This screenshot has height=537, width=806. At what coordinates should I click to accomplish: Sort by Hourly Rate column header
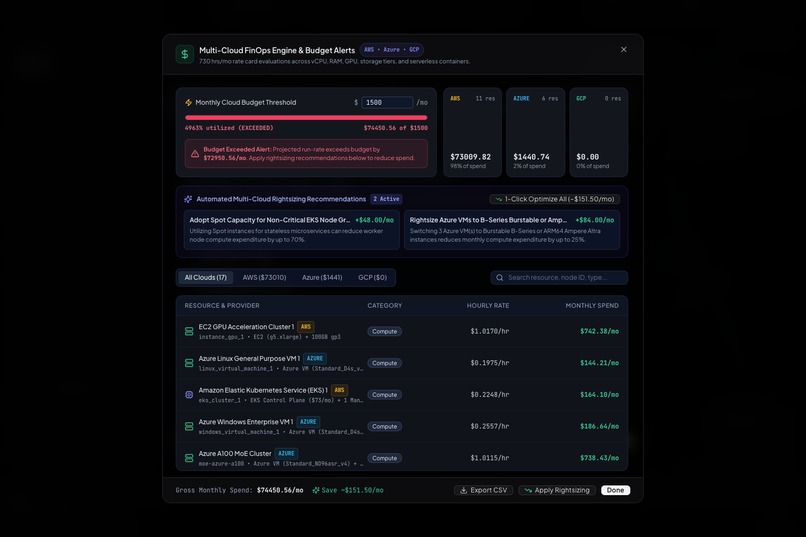click(x=488, y=306)
